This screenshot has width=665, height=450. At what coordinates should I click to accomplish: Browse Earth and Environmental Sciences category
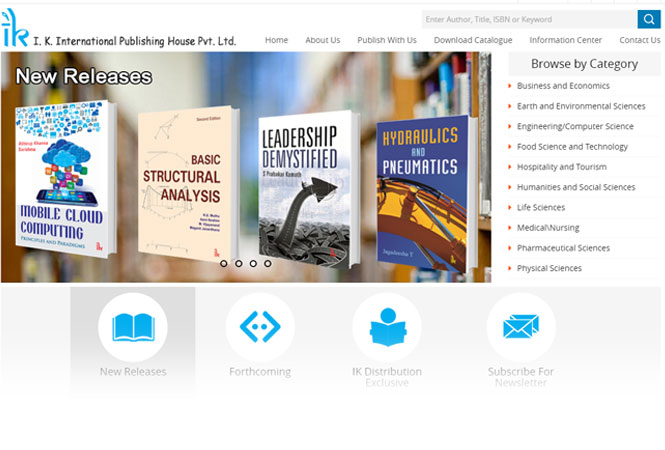[x=581, y=106]
